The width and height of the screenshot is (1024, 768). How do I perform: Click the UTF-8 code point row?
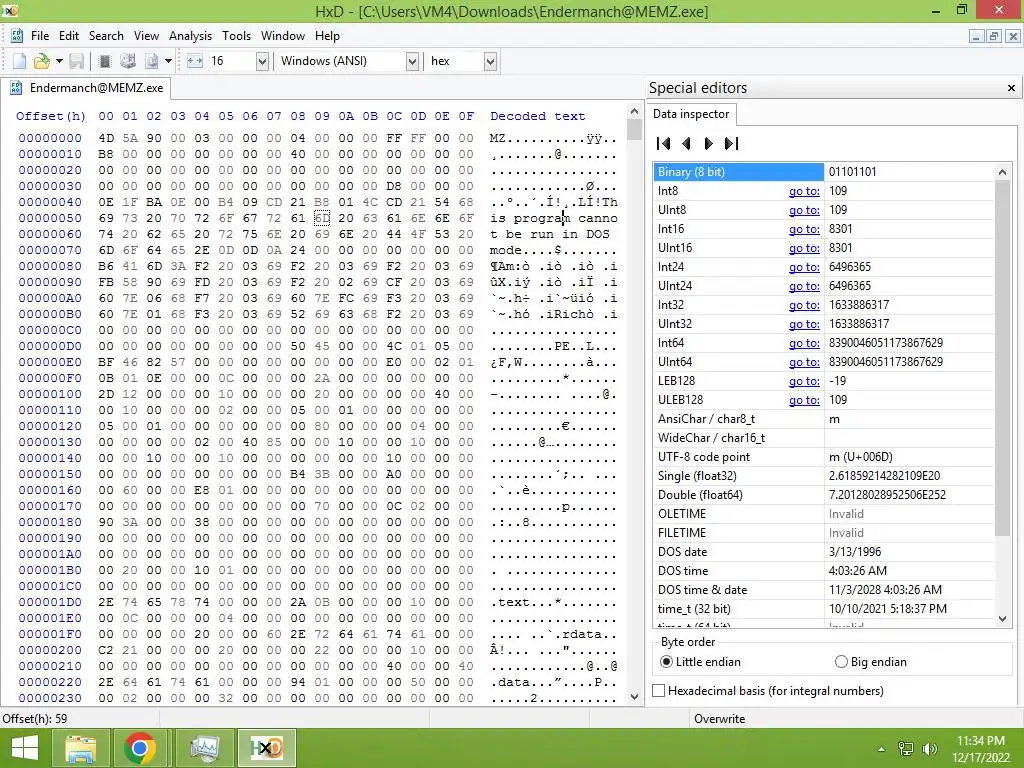tap(824, 456)
